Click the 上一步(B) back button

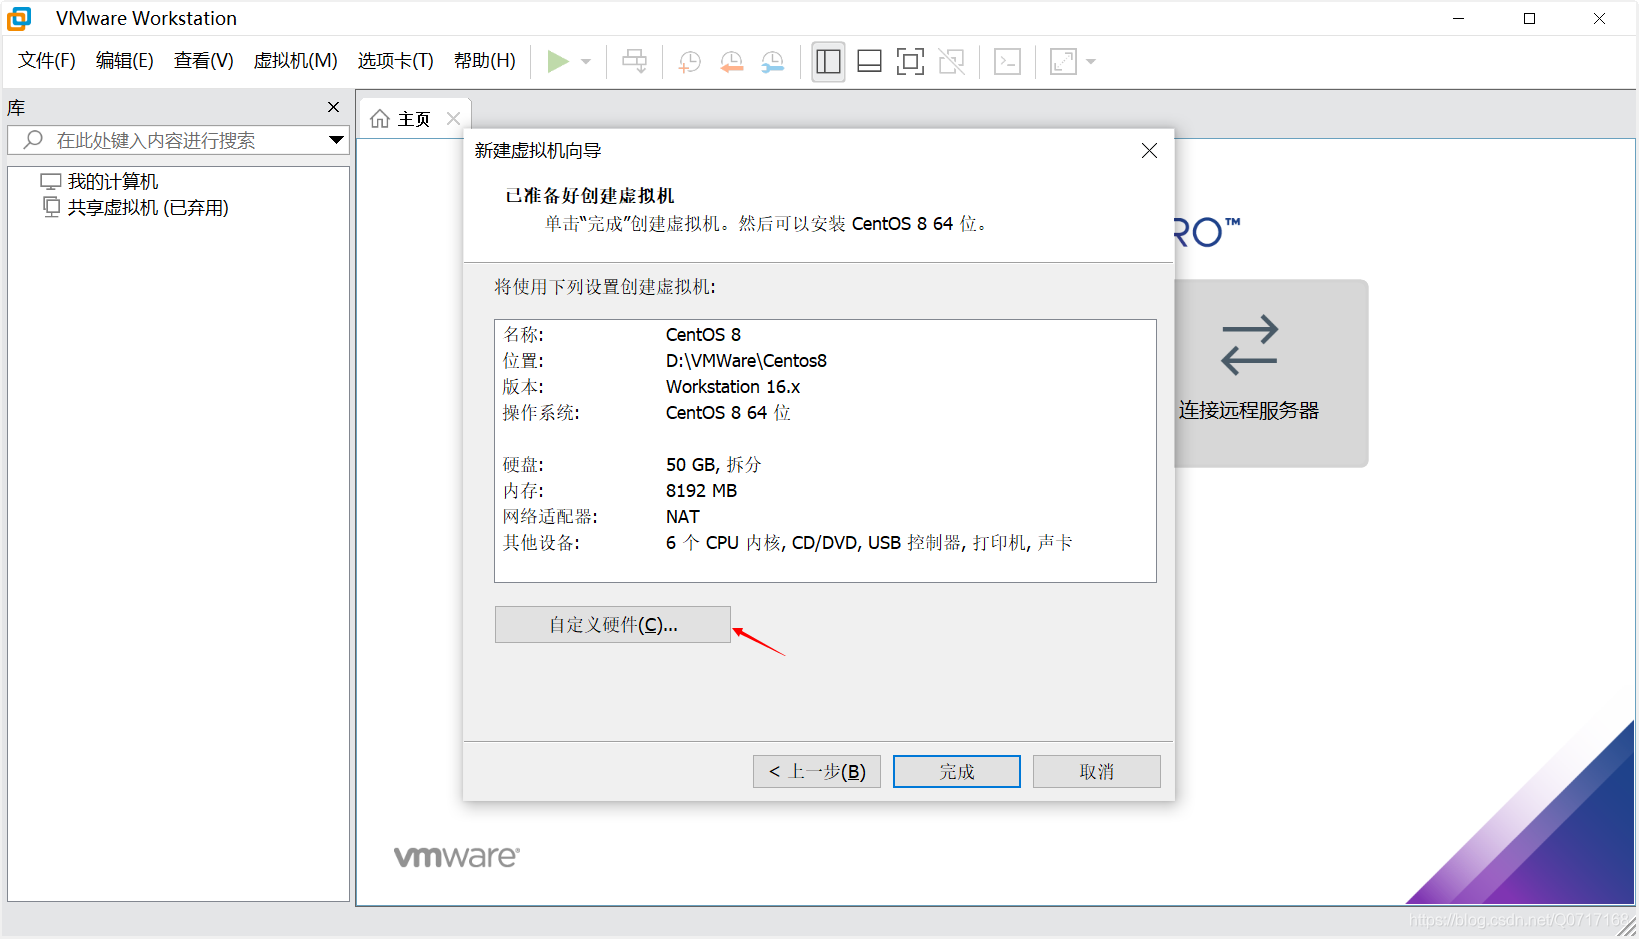point(817,772)
